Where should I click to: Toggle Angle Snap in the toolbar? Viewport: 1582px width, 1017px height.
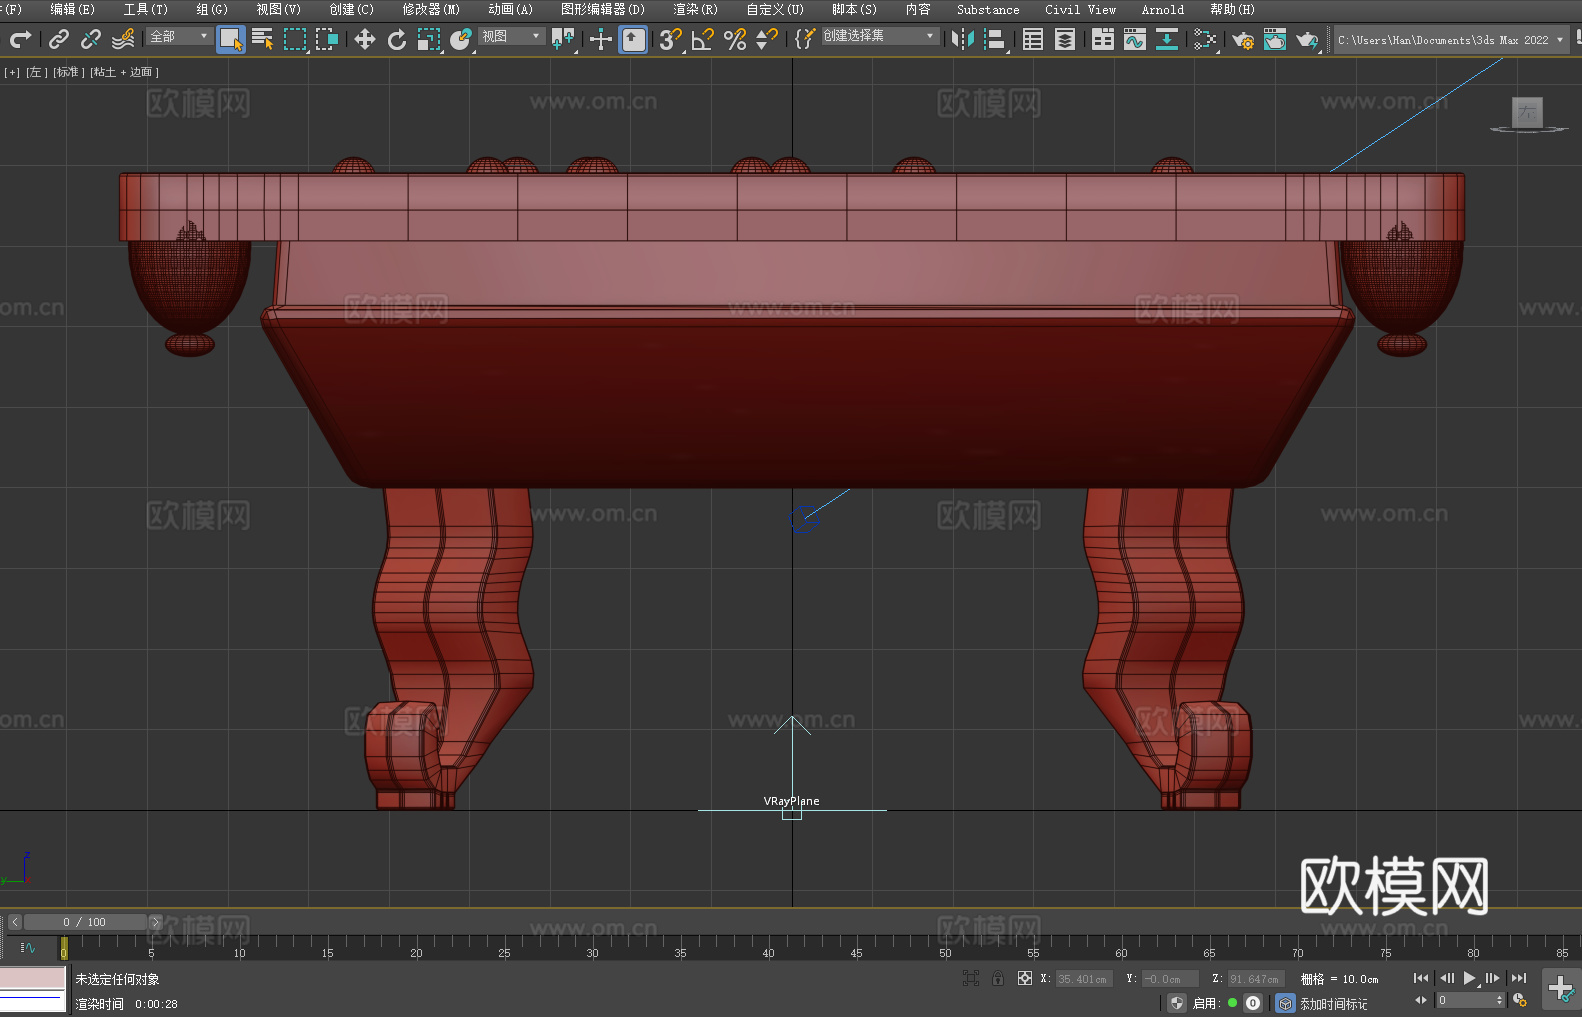702,39
